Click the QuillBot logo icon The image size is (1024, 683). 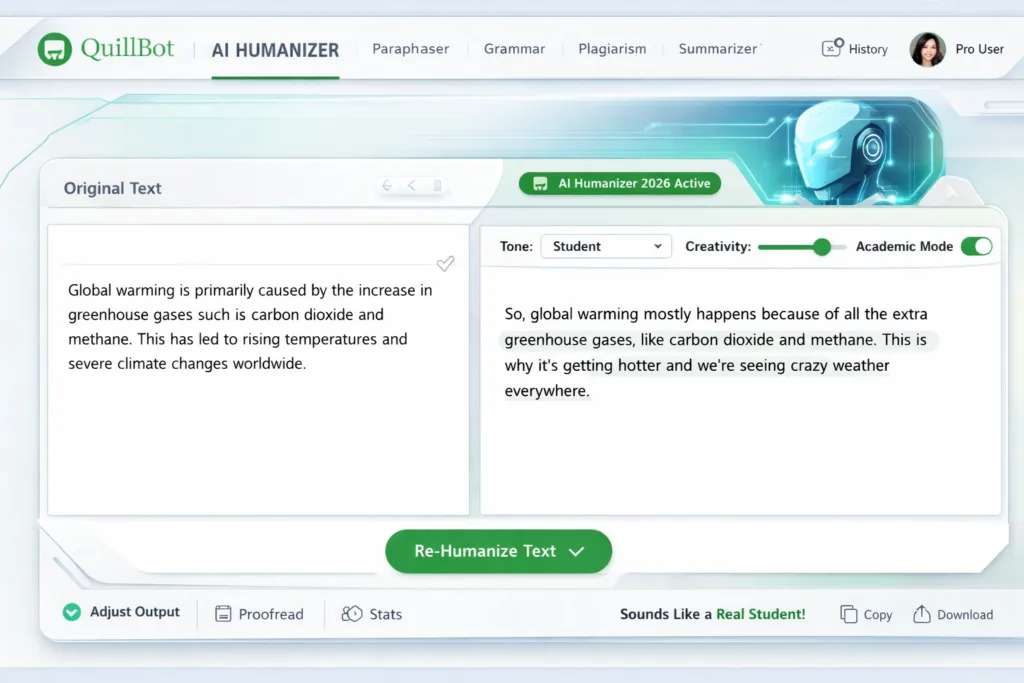click(x=55, y=48)
